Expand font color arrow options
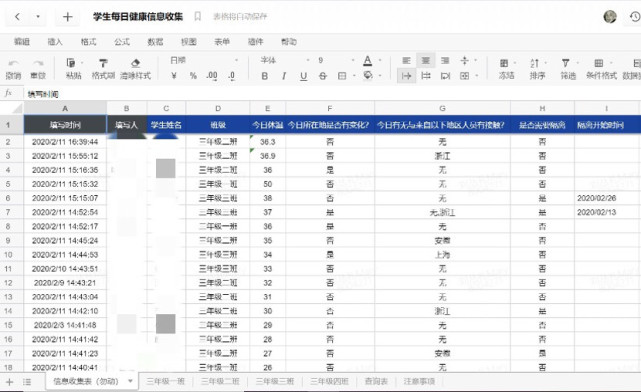Image resolution: width=641 pixels, height=392 pixels. pyautogui.click(x=380, y=60)
